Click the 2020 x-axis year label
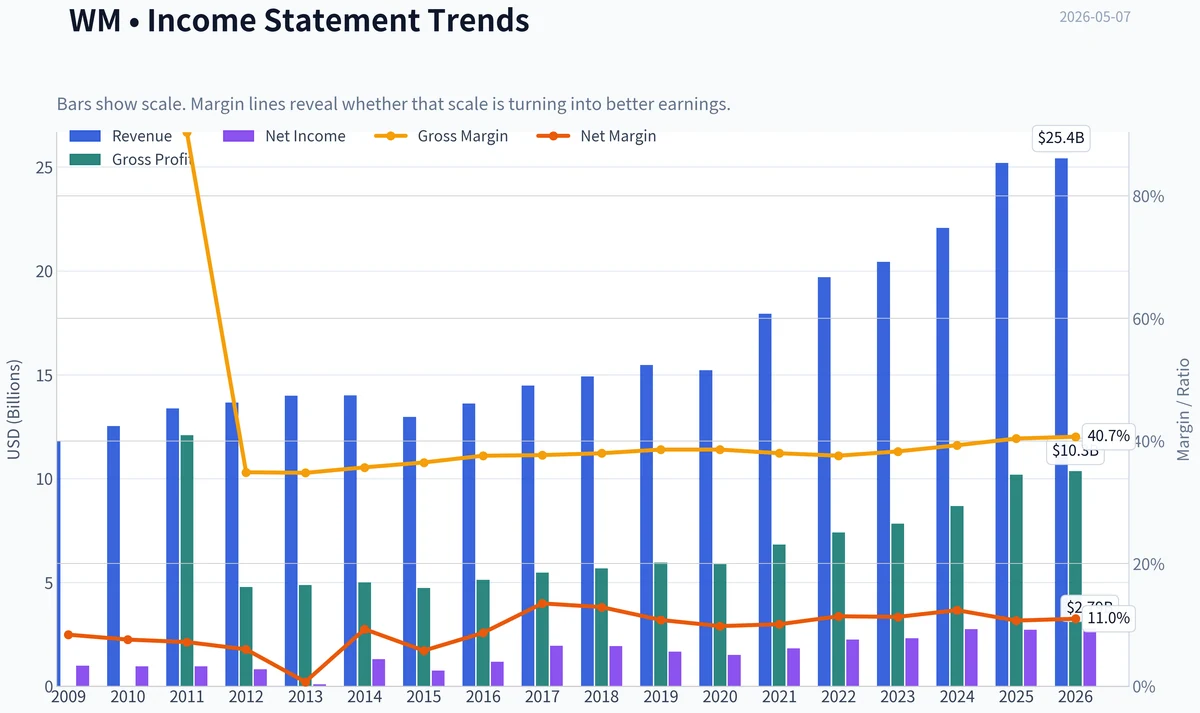The width and height of the screenshot is (1200, 713). coord(720,697)
